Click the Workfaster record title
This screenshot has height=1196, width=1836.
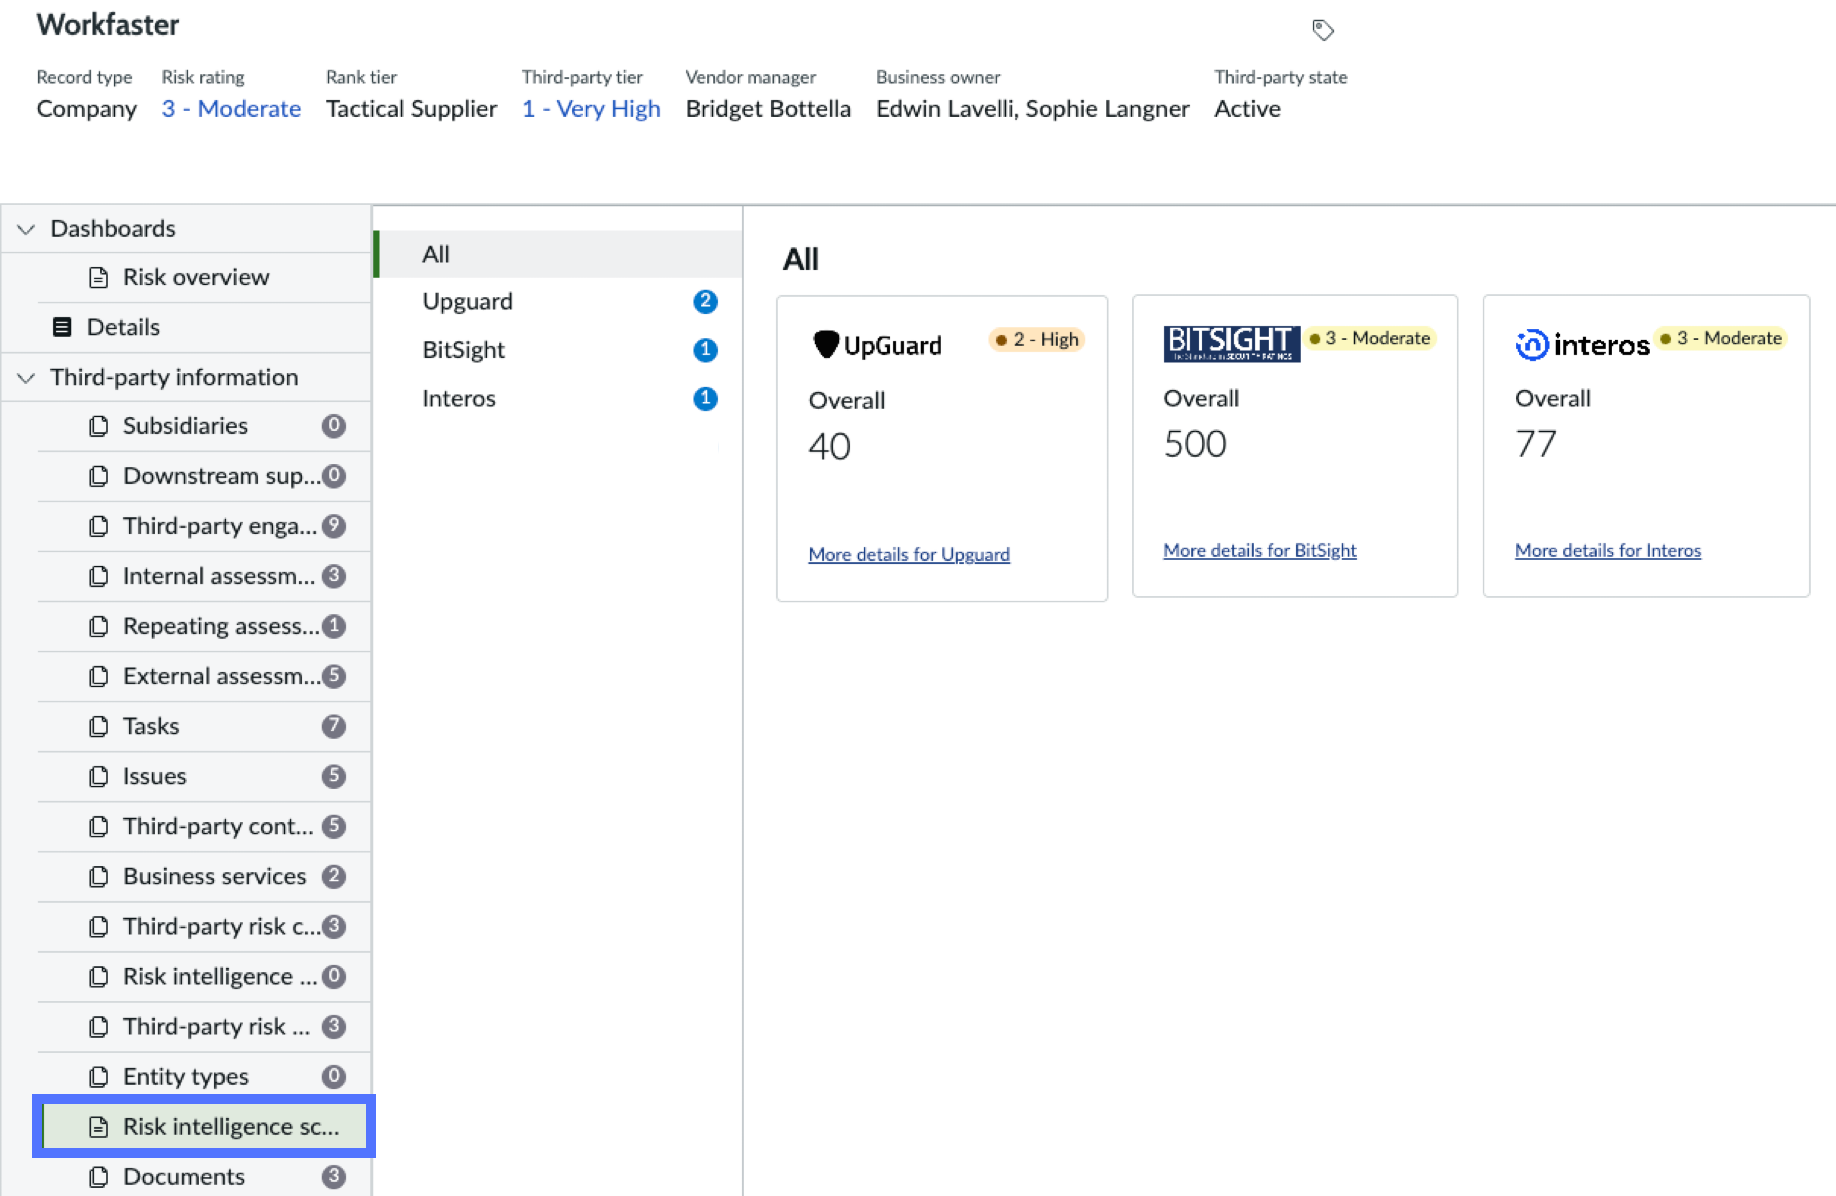tap(108, 25)
